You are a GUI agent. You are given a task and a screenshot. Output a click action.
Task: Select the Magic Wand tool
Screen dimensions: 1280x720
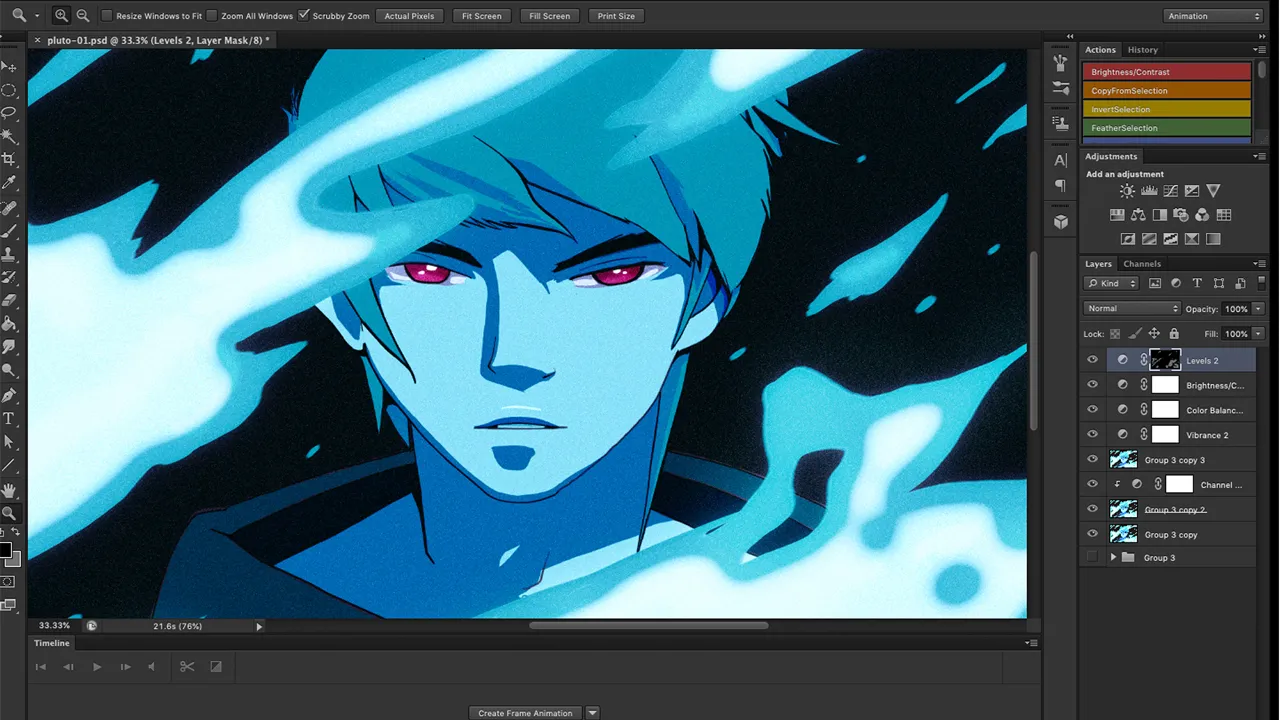coord(9,136)
